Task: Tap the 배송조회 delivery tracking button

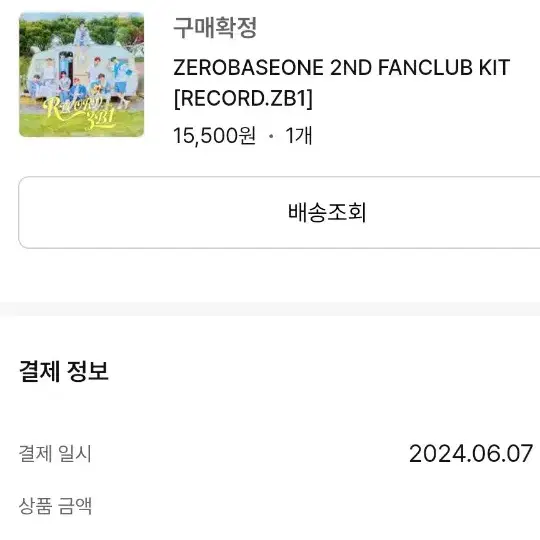Action: click(x=279, y=212)
